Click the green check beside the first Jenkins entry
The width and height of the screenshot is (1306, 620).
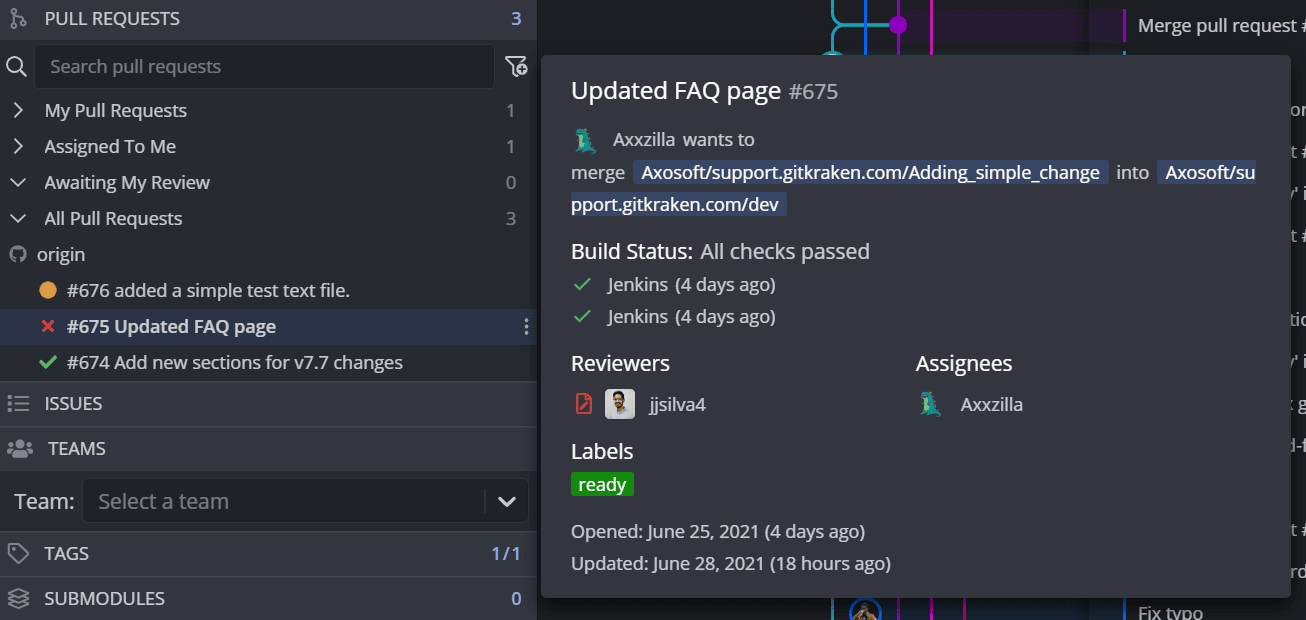tap(583, 284)
